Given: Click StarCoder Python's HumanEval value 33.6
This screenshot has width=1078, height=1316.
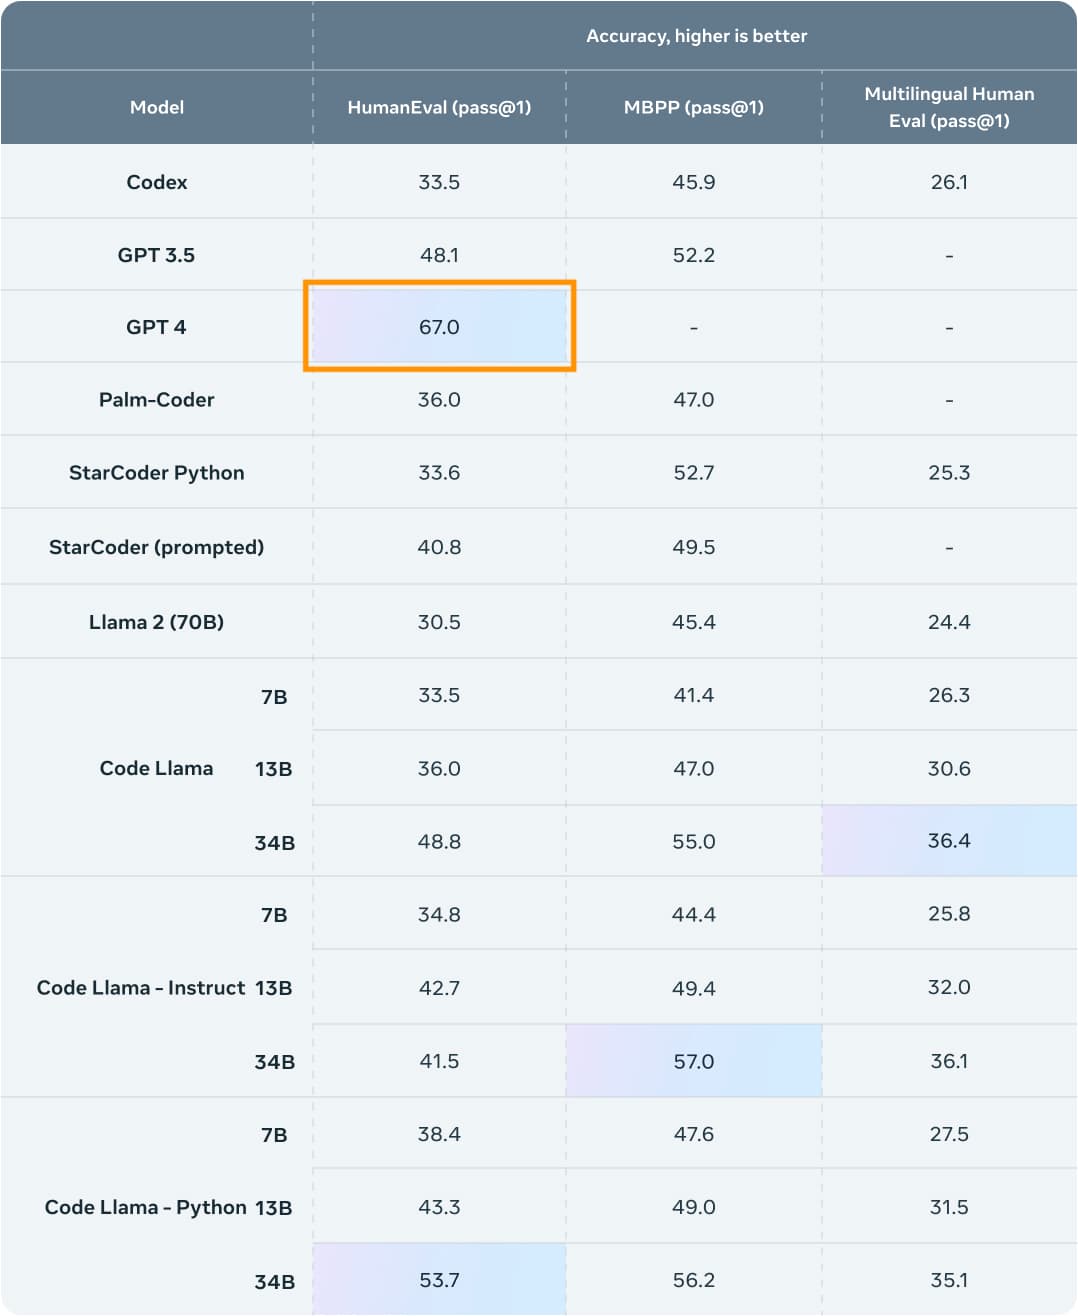Looking at the screenshot, I should pos(439,473).
